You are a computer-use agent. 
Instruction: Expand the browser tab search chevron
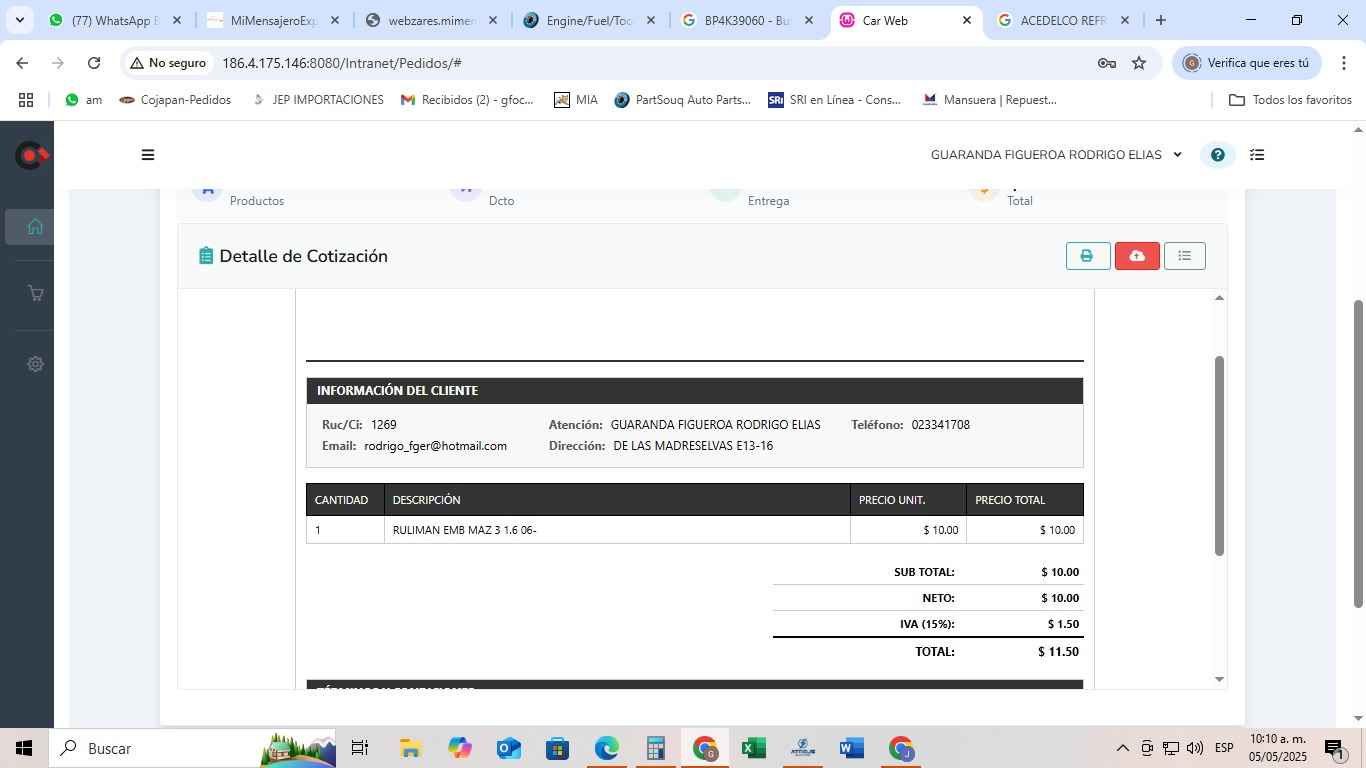[19, 20]
